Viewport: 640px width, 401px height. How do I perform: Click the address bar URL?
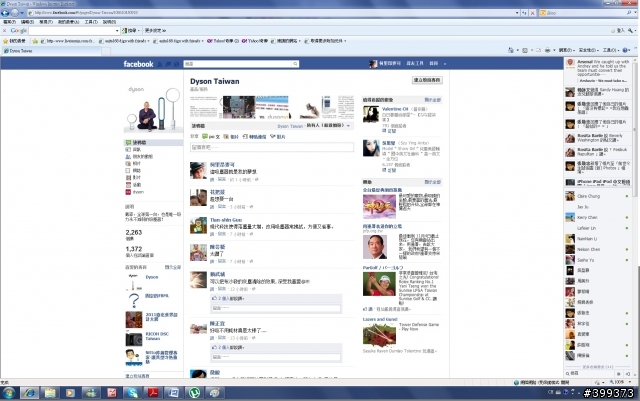[x=86, y=13]
